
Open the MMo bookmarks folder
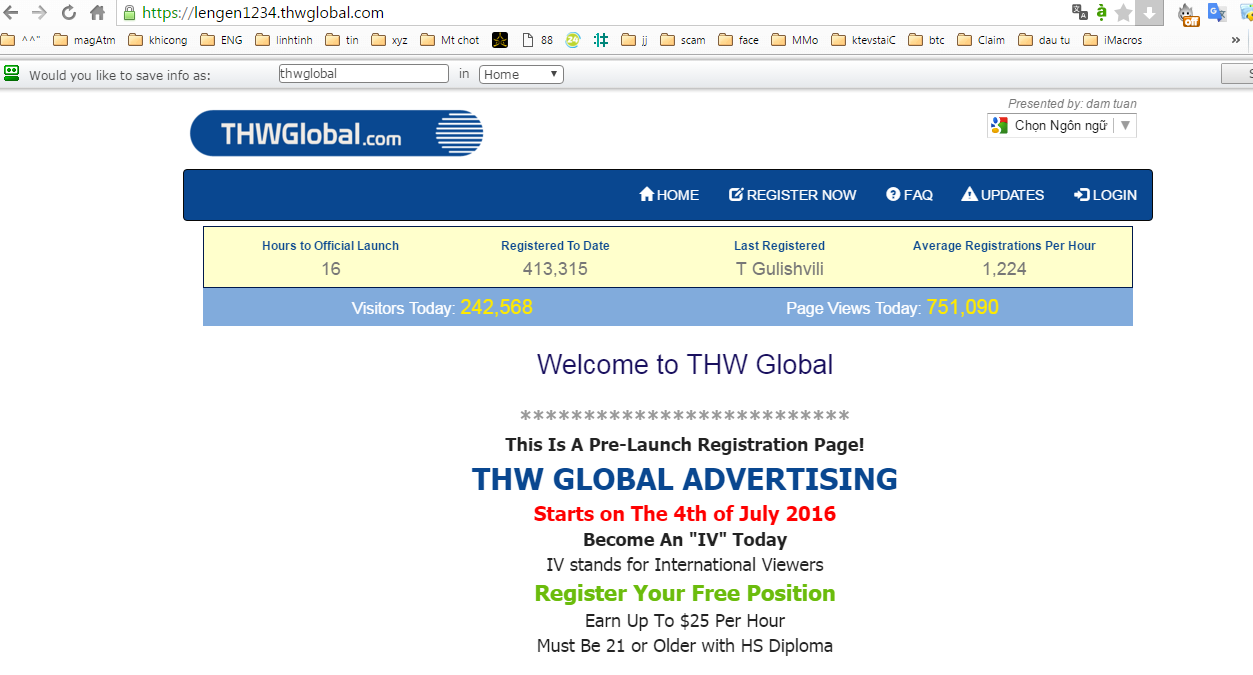795,40
